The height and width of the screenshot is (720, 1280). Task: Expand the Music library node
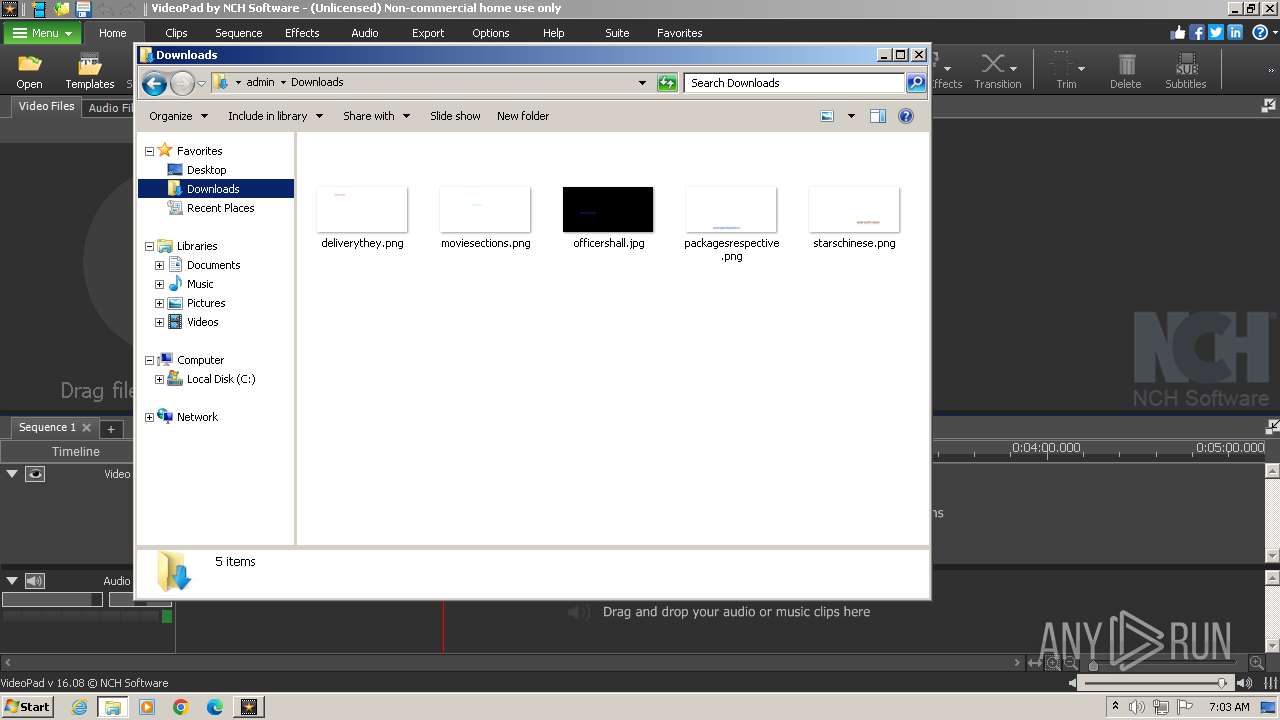click(x=159, y=284)
